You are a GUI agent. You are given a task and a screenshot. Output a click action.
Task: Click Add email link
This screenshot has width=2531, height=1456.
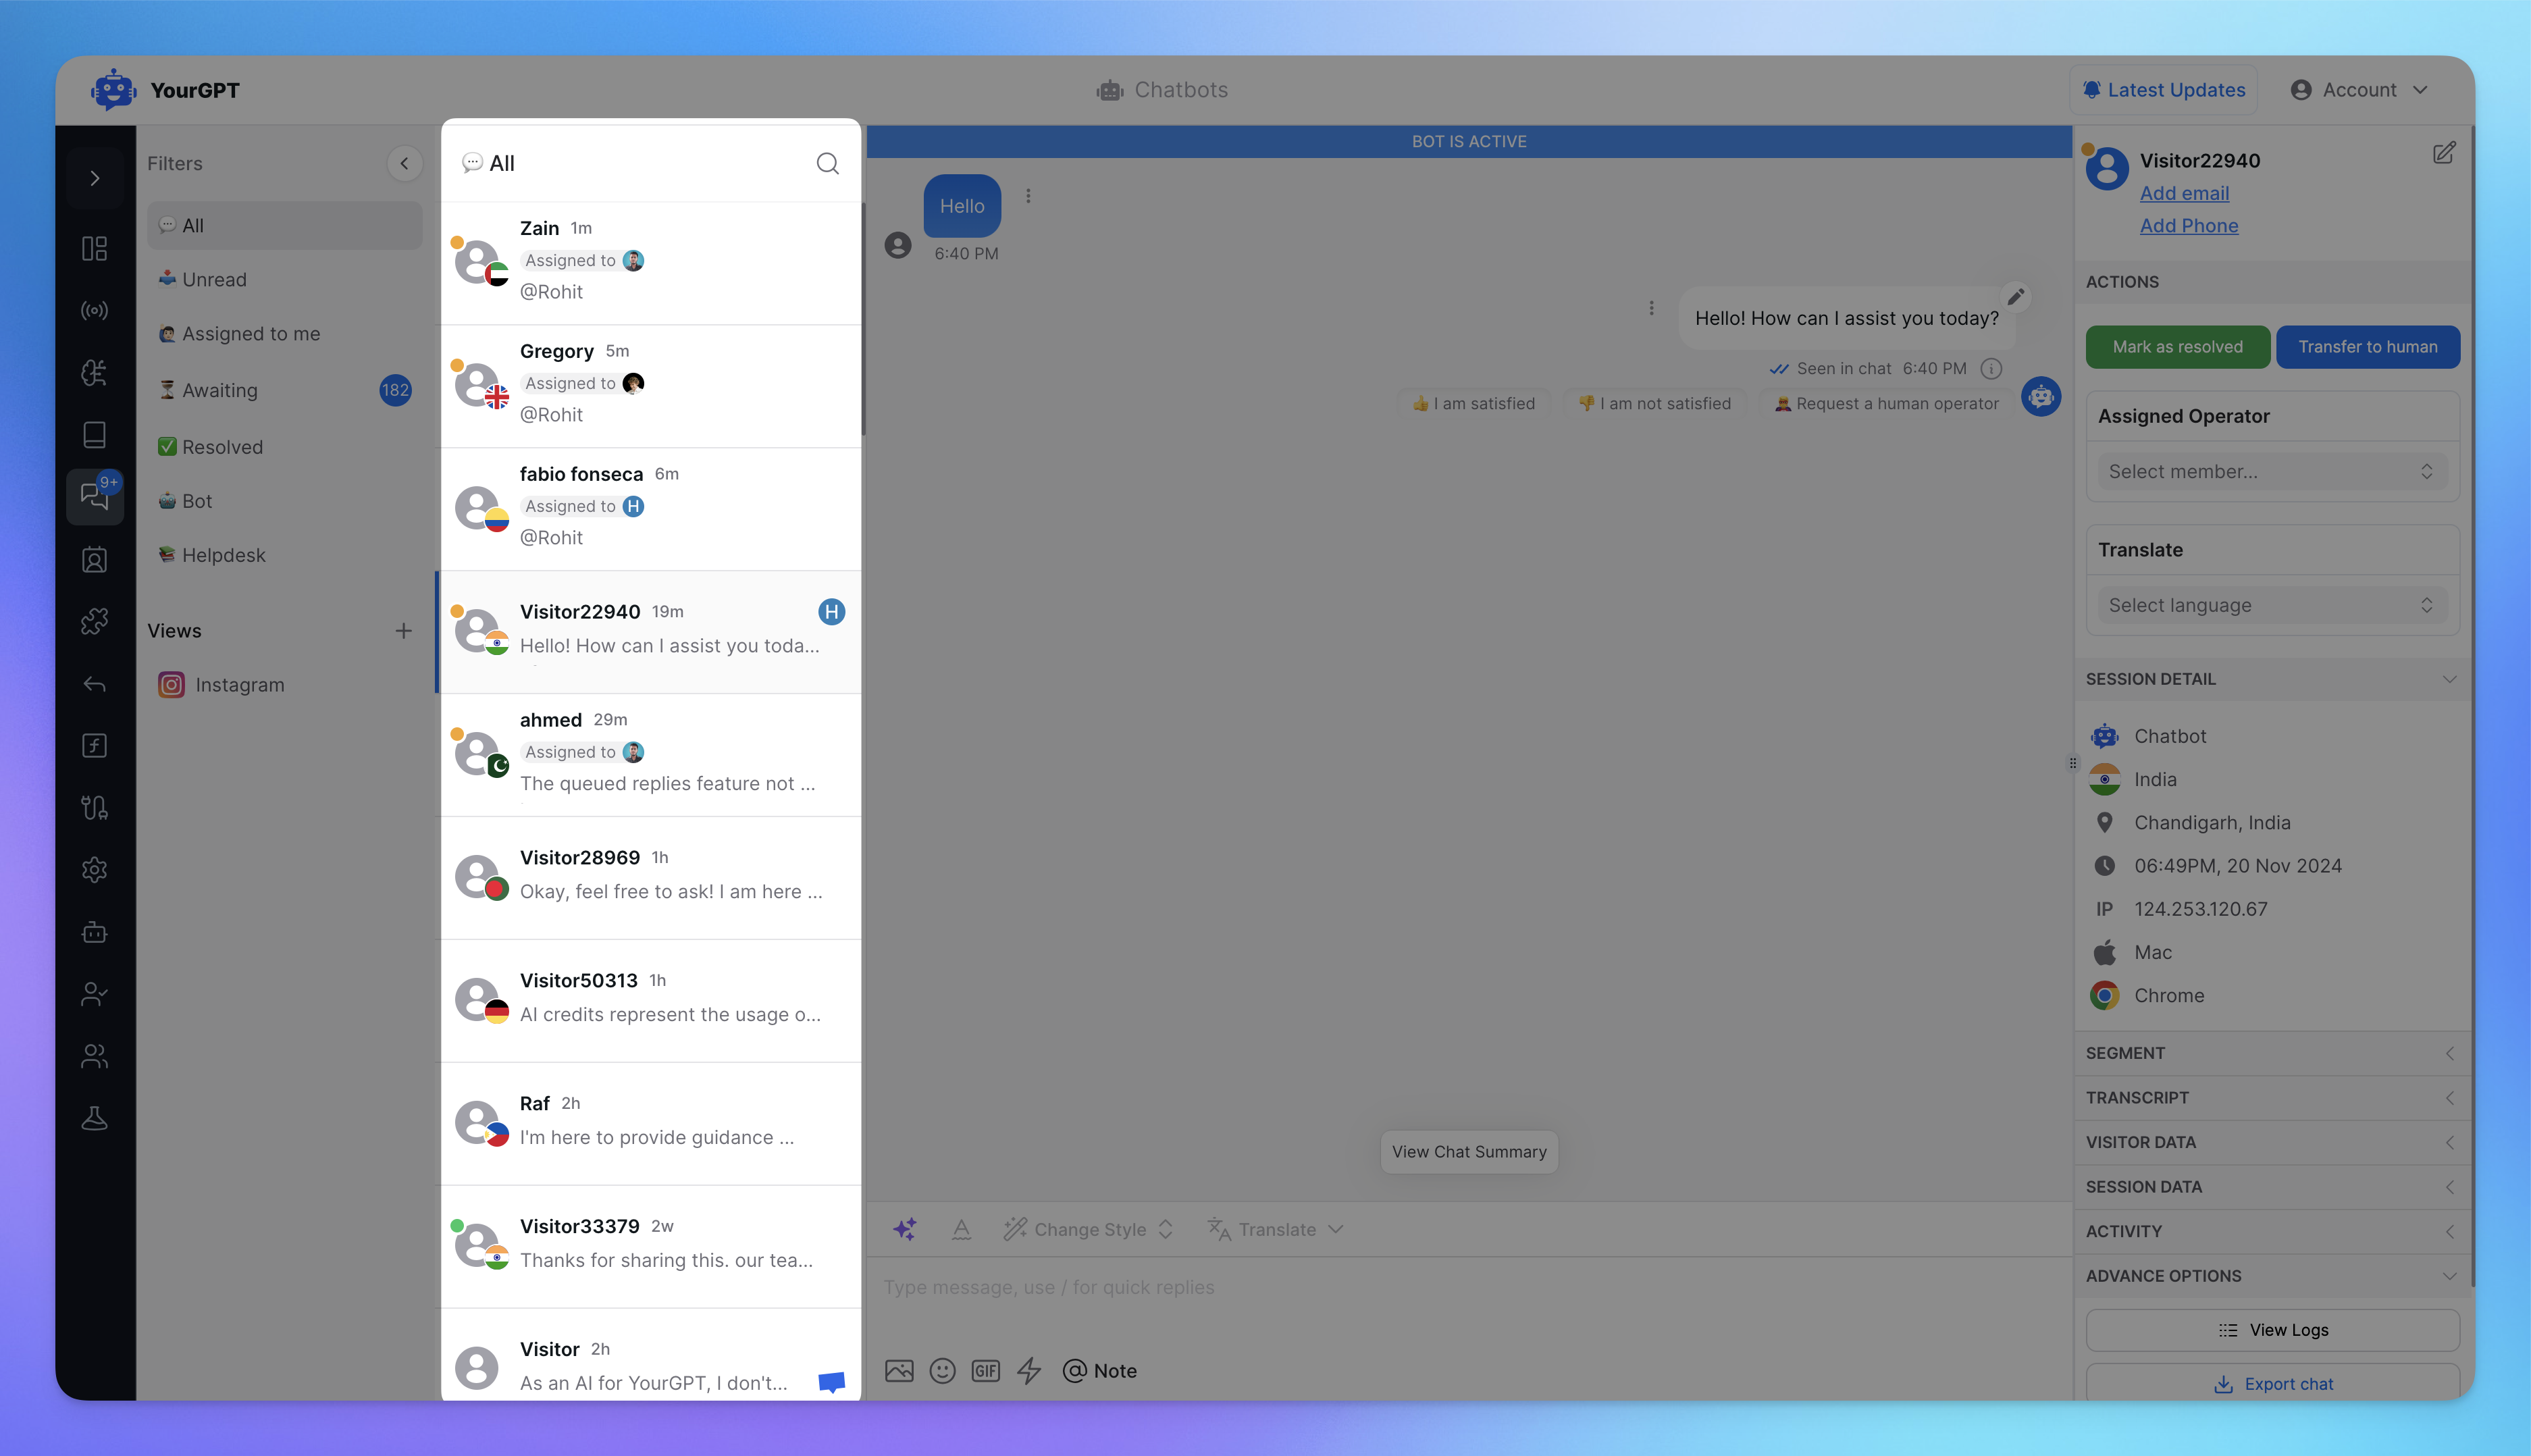[2184, 193]
